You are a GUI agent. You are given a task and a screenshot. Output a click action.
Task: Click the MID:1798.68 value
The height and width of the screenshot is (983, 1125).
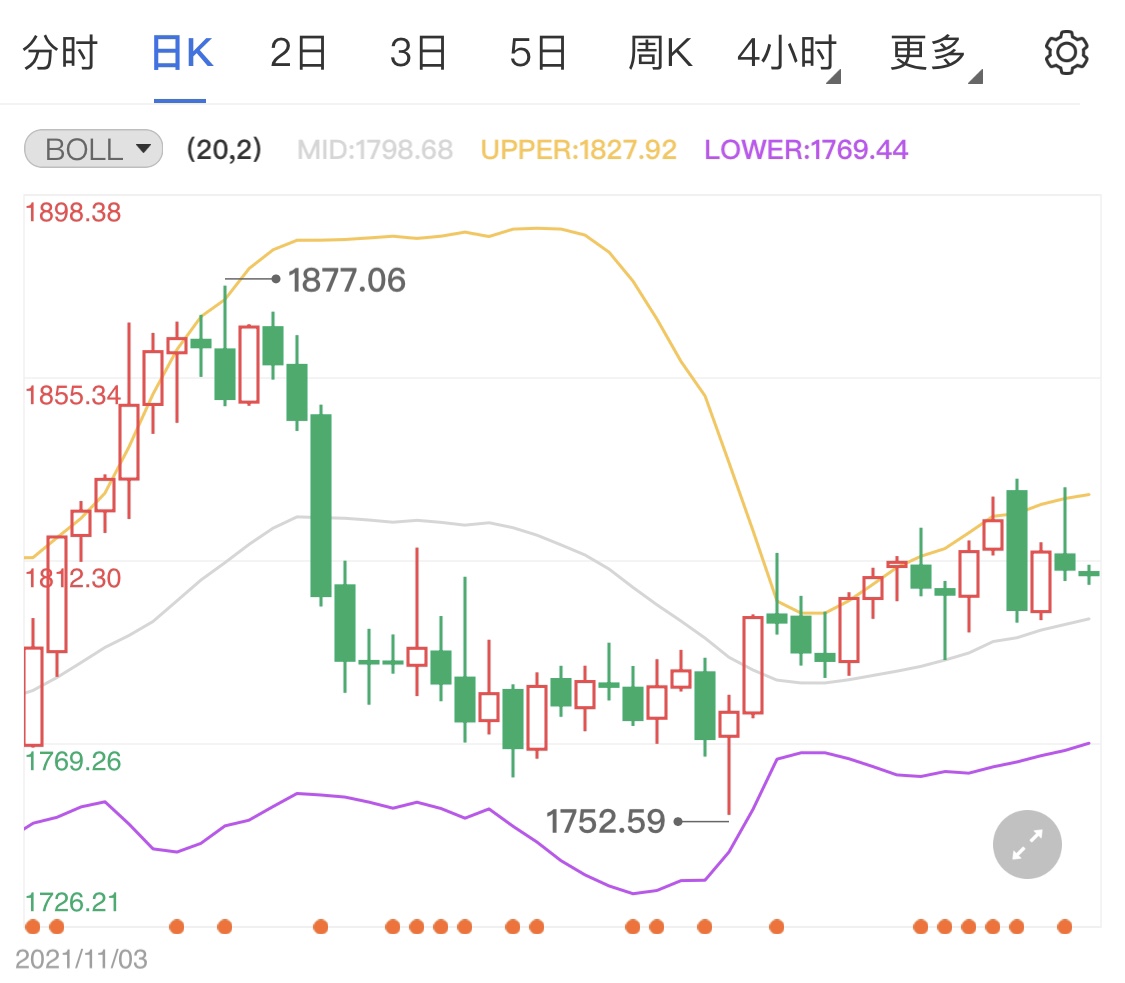coord(375,150)
